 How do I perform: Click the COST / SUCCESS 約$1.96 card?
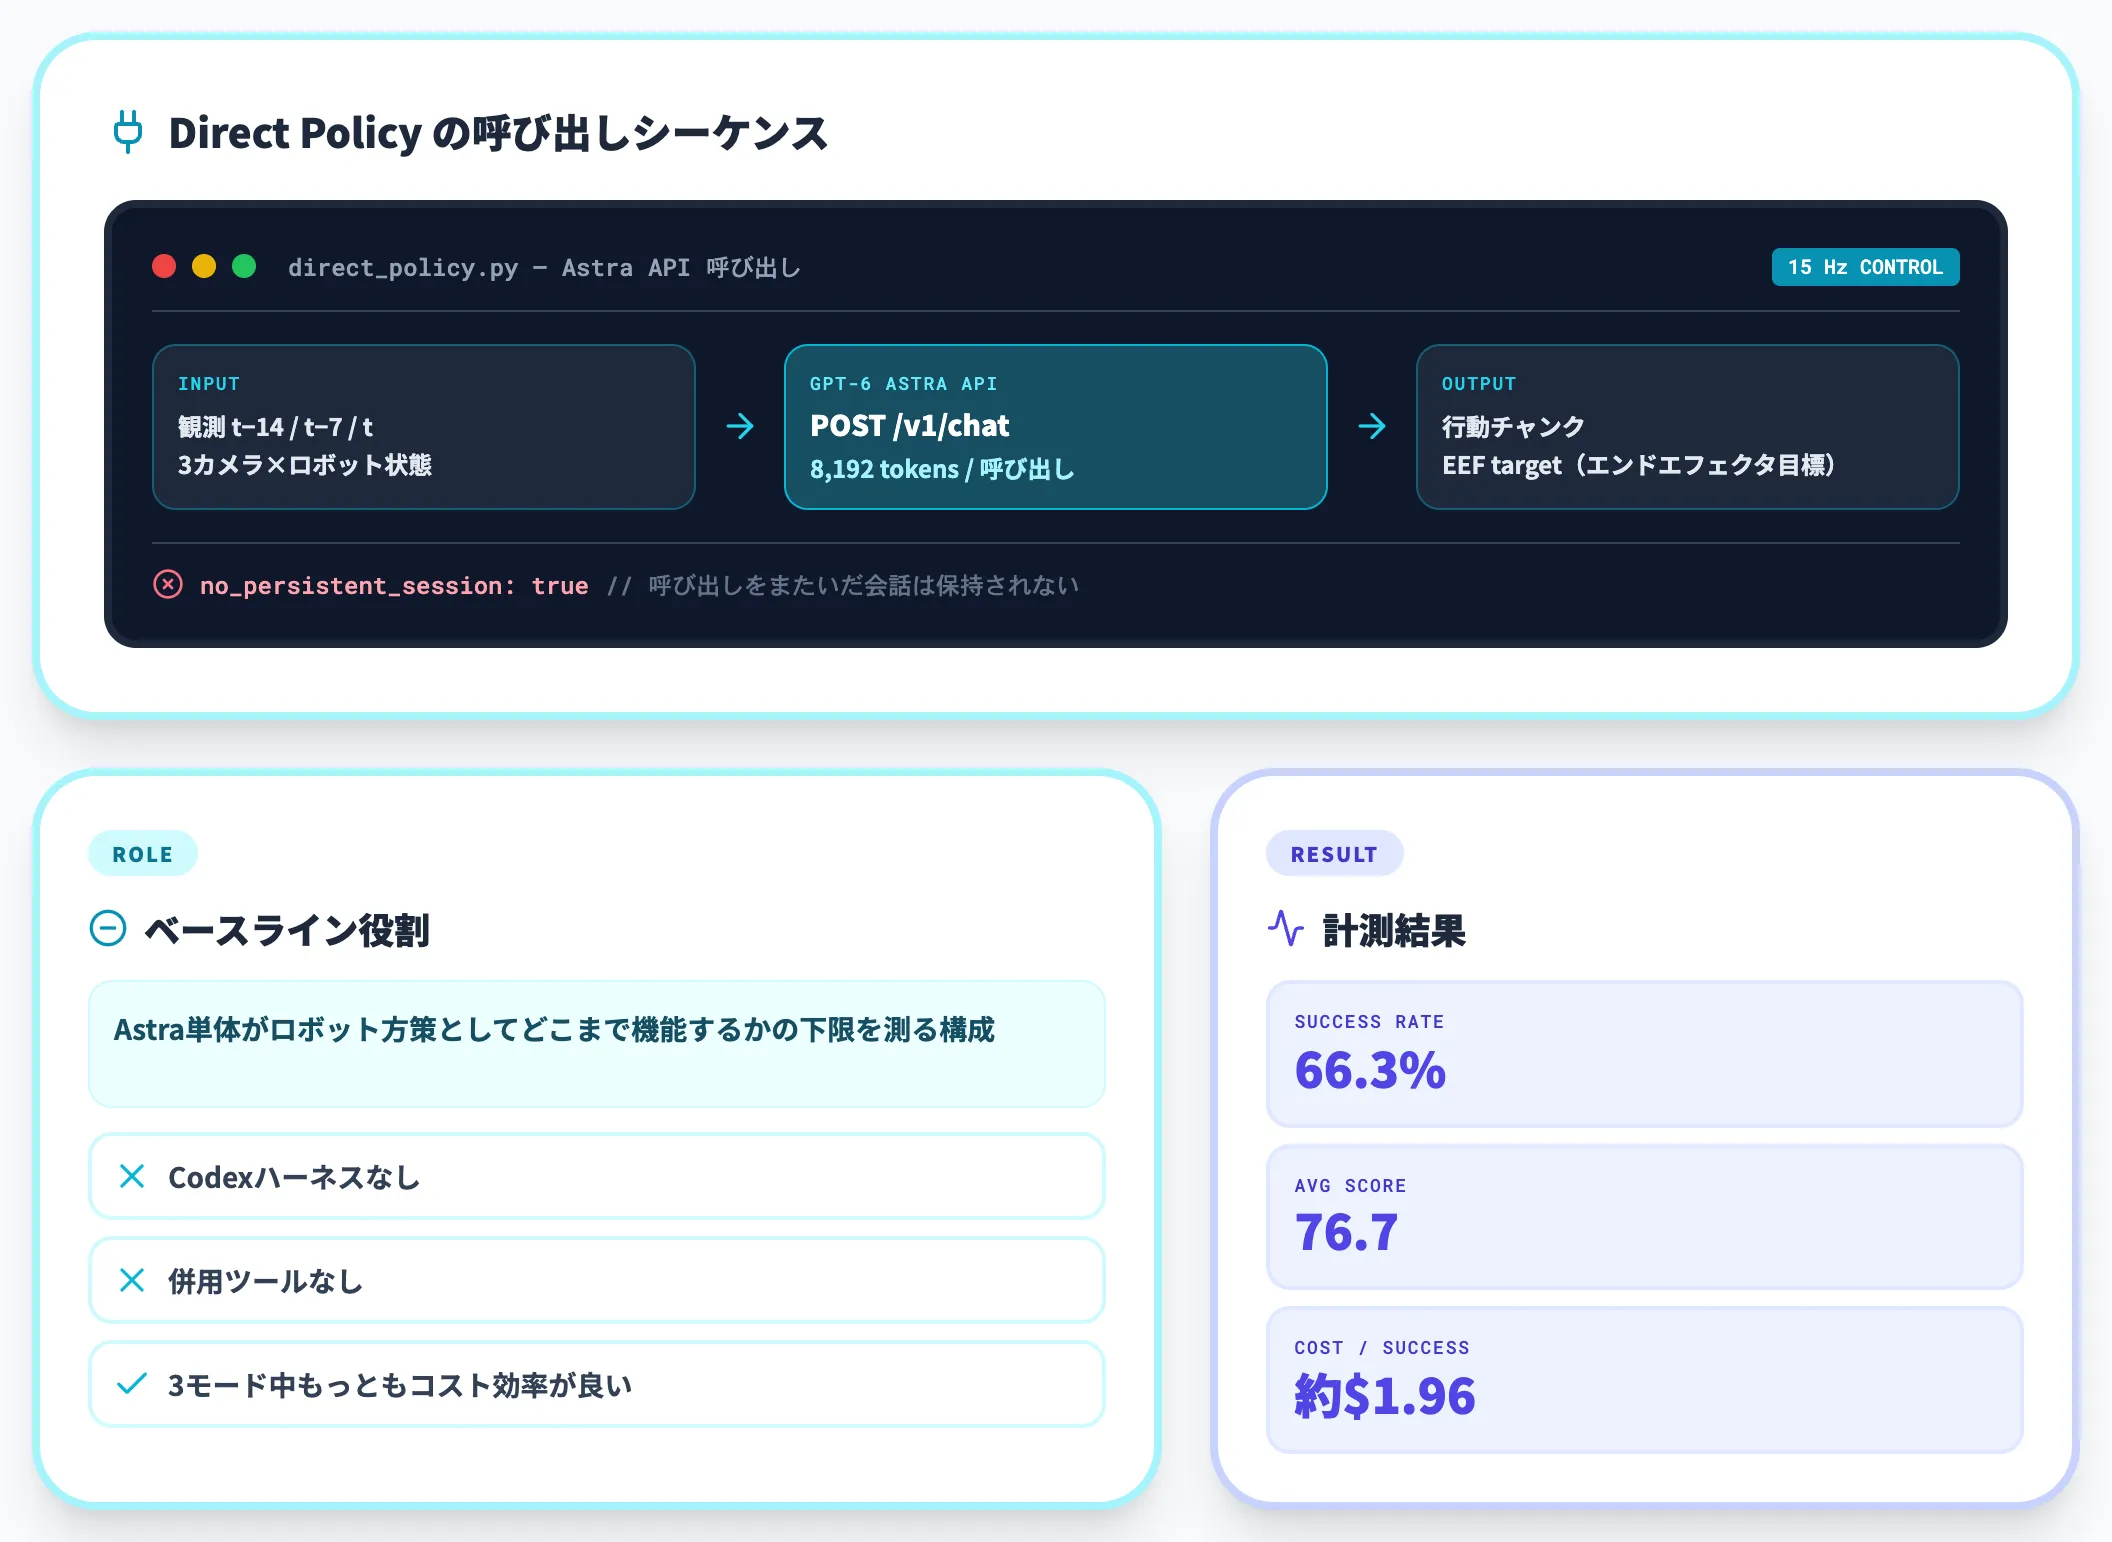[1644, 1380]
